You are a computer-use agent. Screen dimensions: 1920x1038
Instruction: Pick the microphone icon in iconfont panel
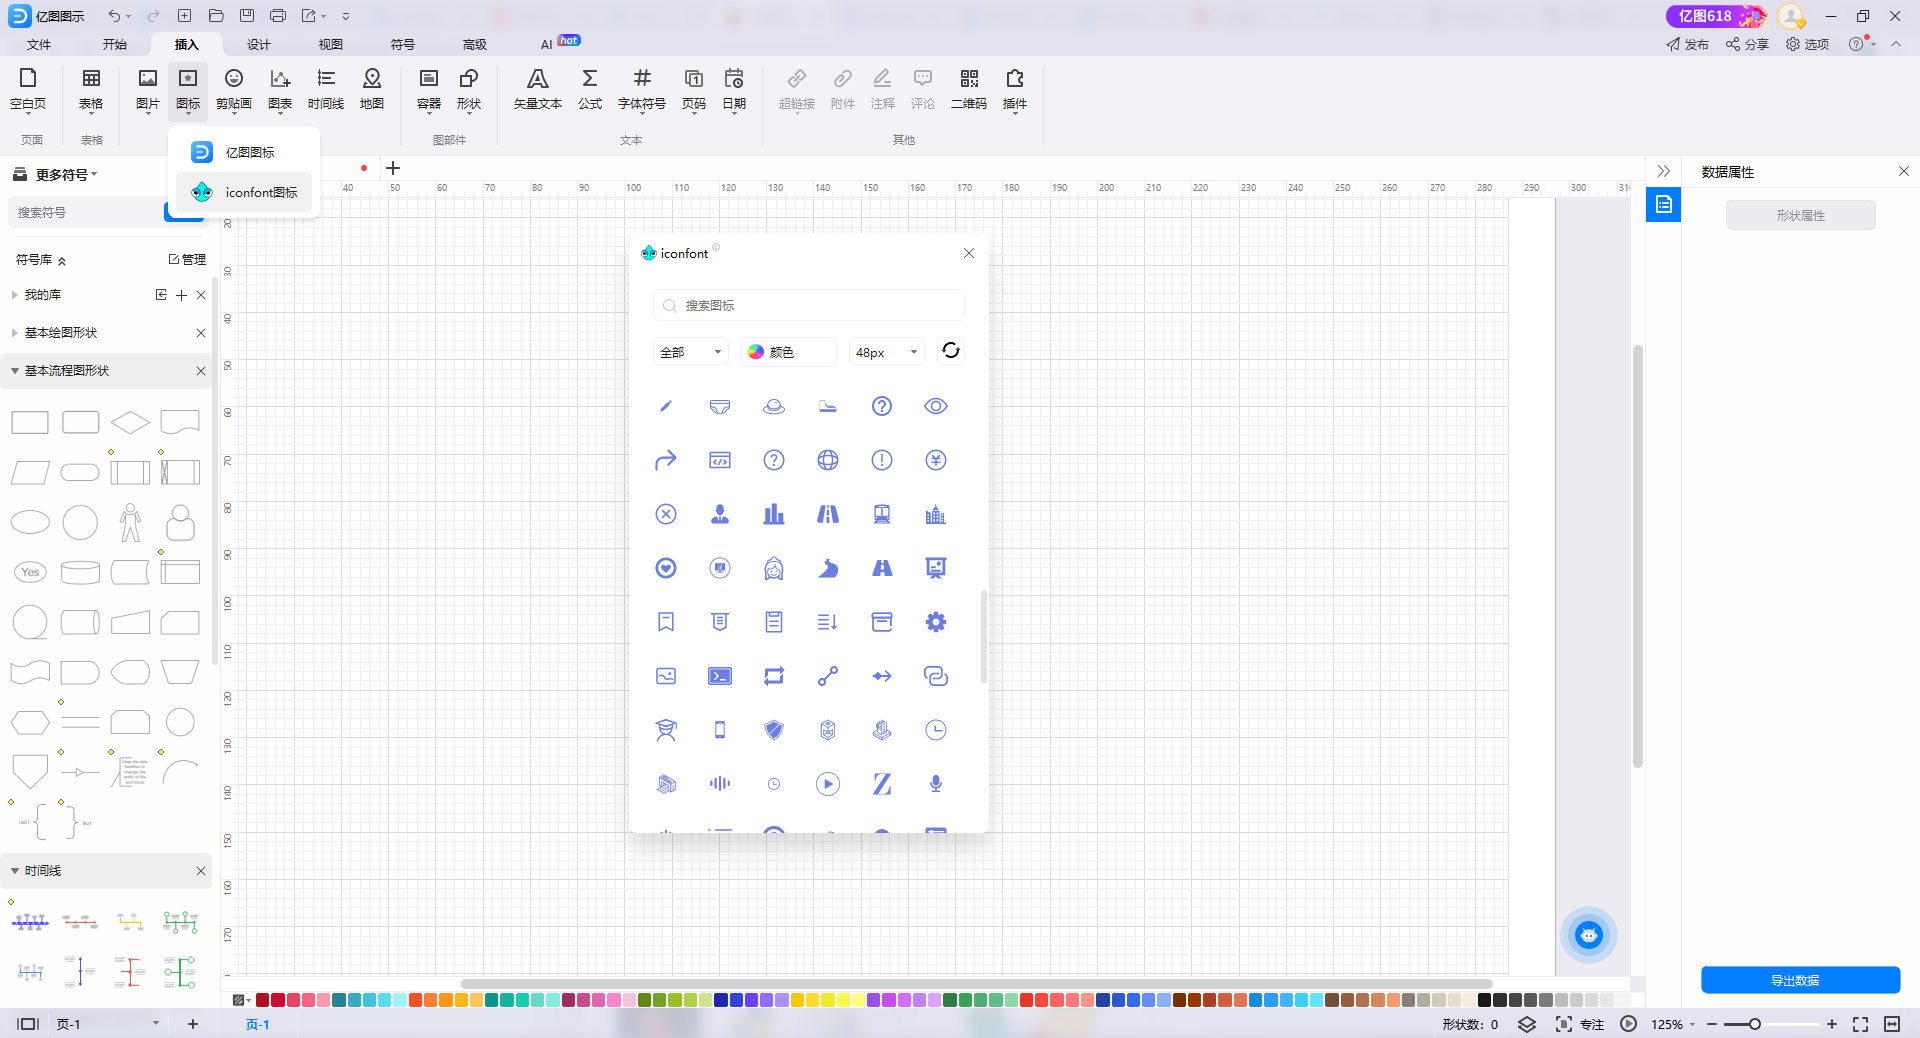[x=936, y=784]
